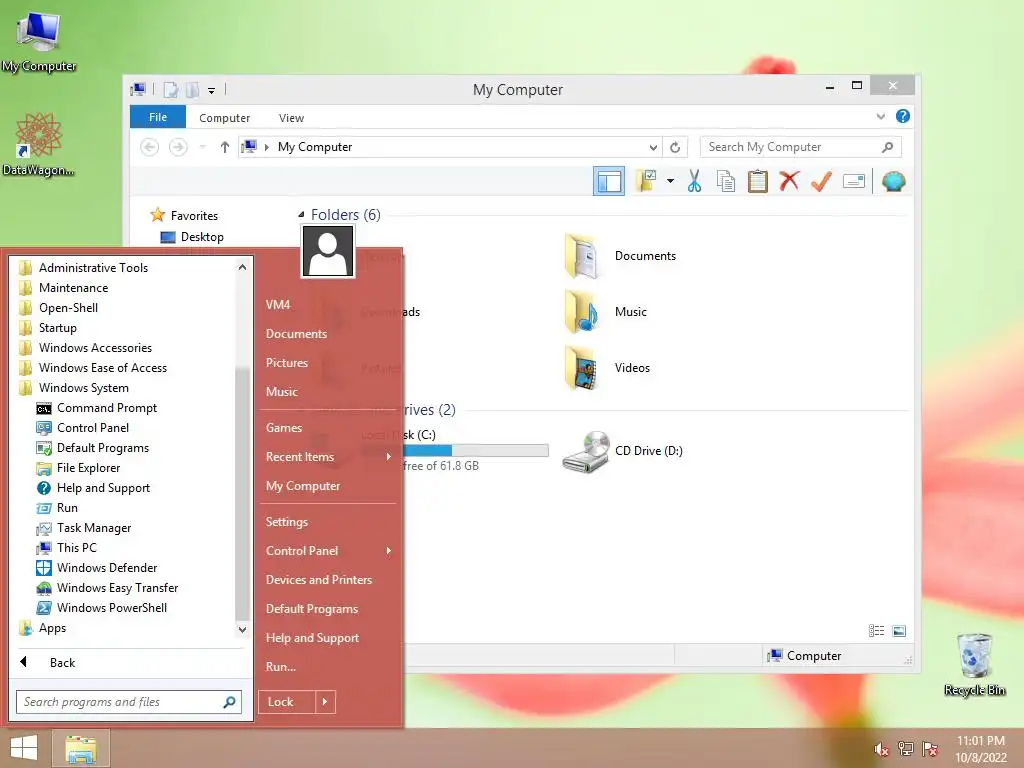
Task: Open shutdown options arrow beside Lock
Action: [x=325, y=702]
